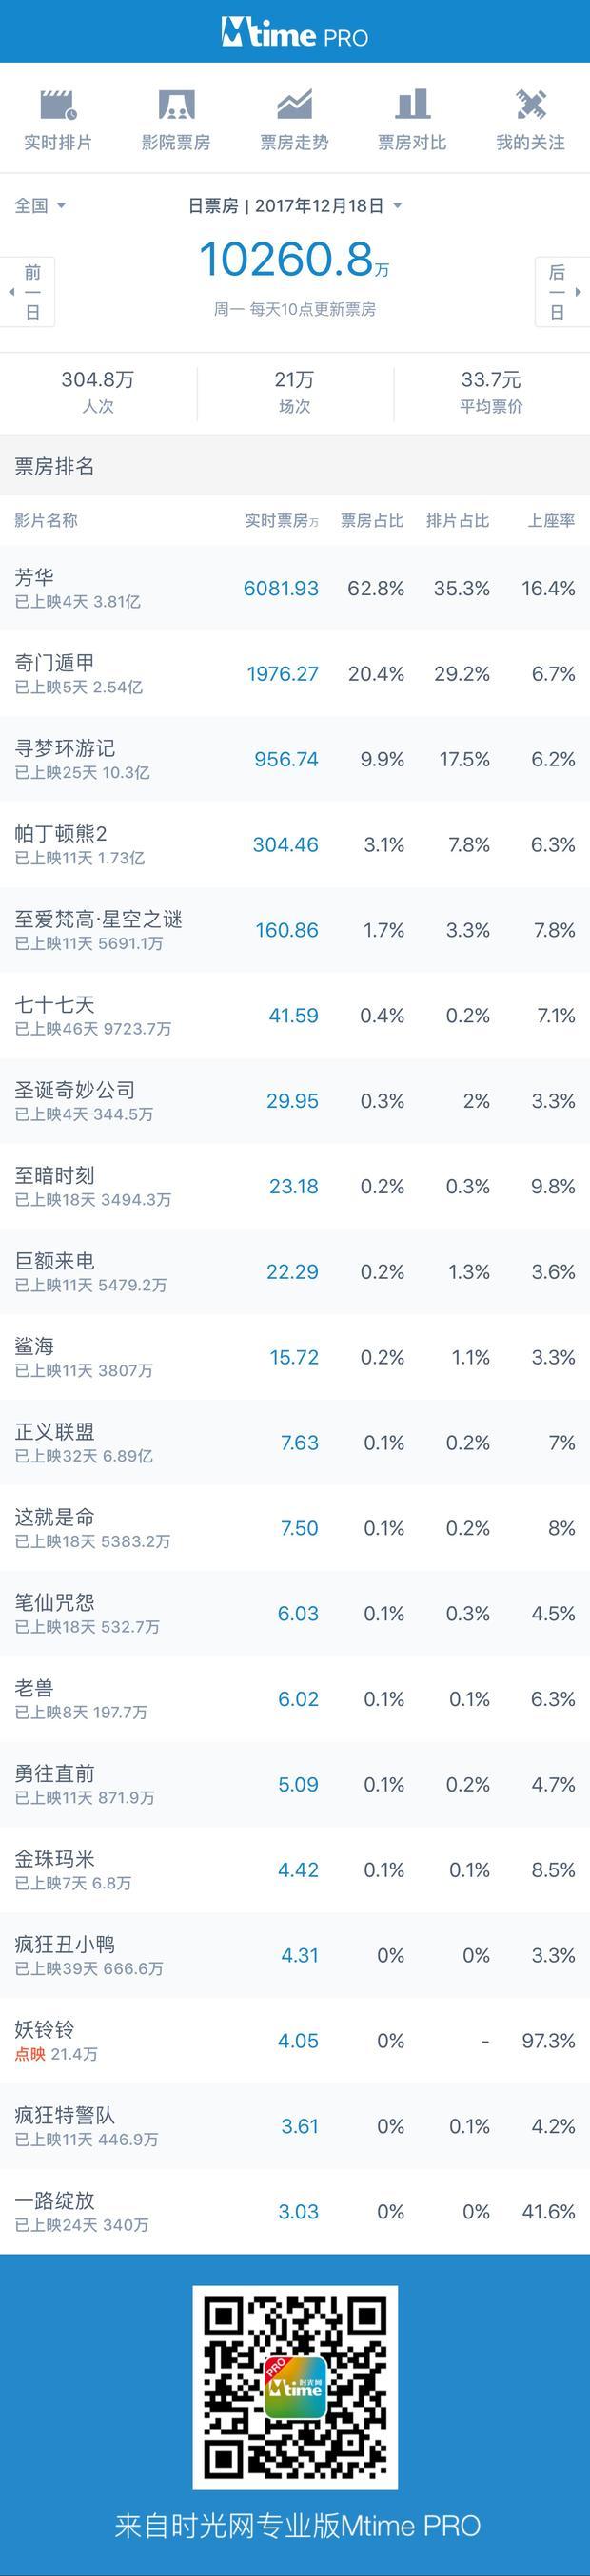Tap the 来自时光网专业版Mtime PRO footer text
Viewport: 590px width, 2576px height.
[297, 2525]
